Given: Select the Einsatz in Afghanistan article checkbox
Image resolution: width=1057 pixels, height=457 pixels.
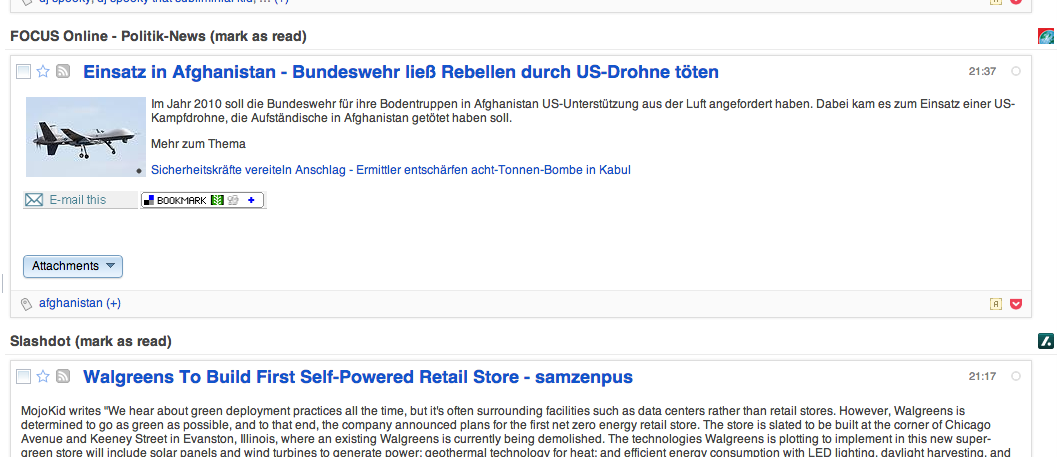Looking at the screenshot, I should (x=24, y=71).
